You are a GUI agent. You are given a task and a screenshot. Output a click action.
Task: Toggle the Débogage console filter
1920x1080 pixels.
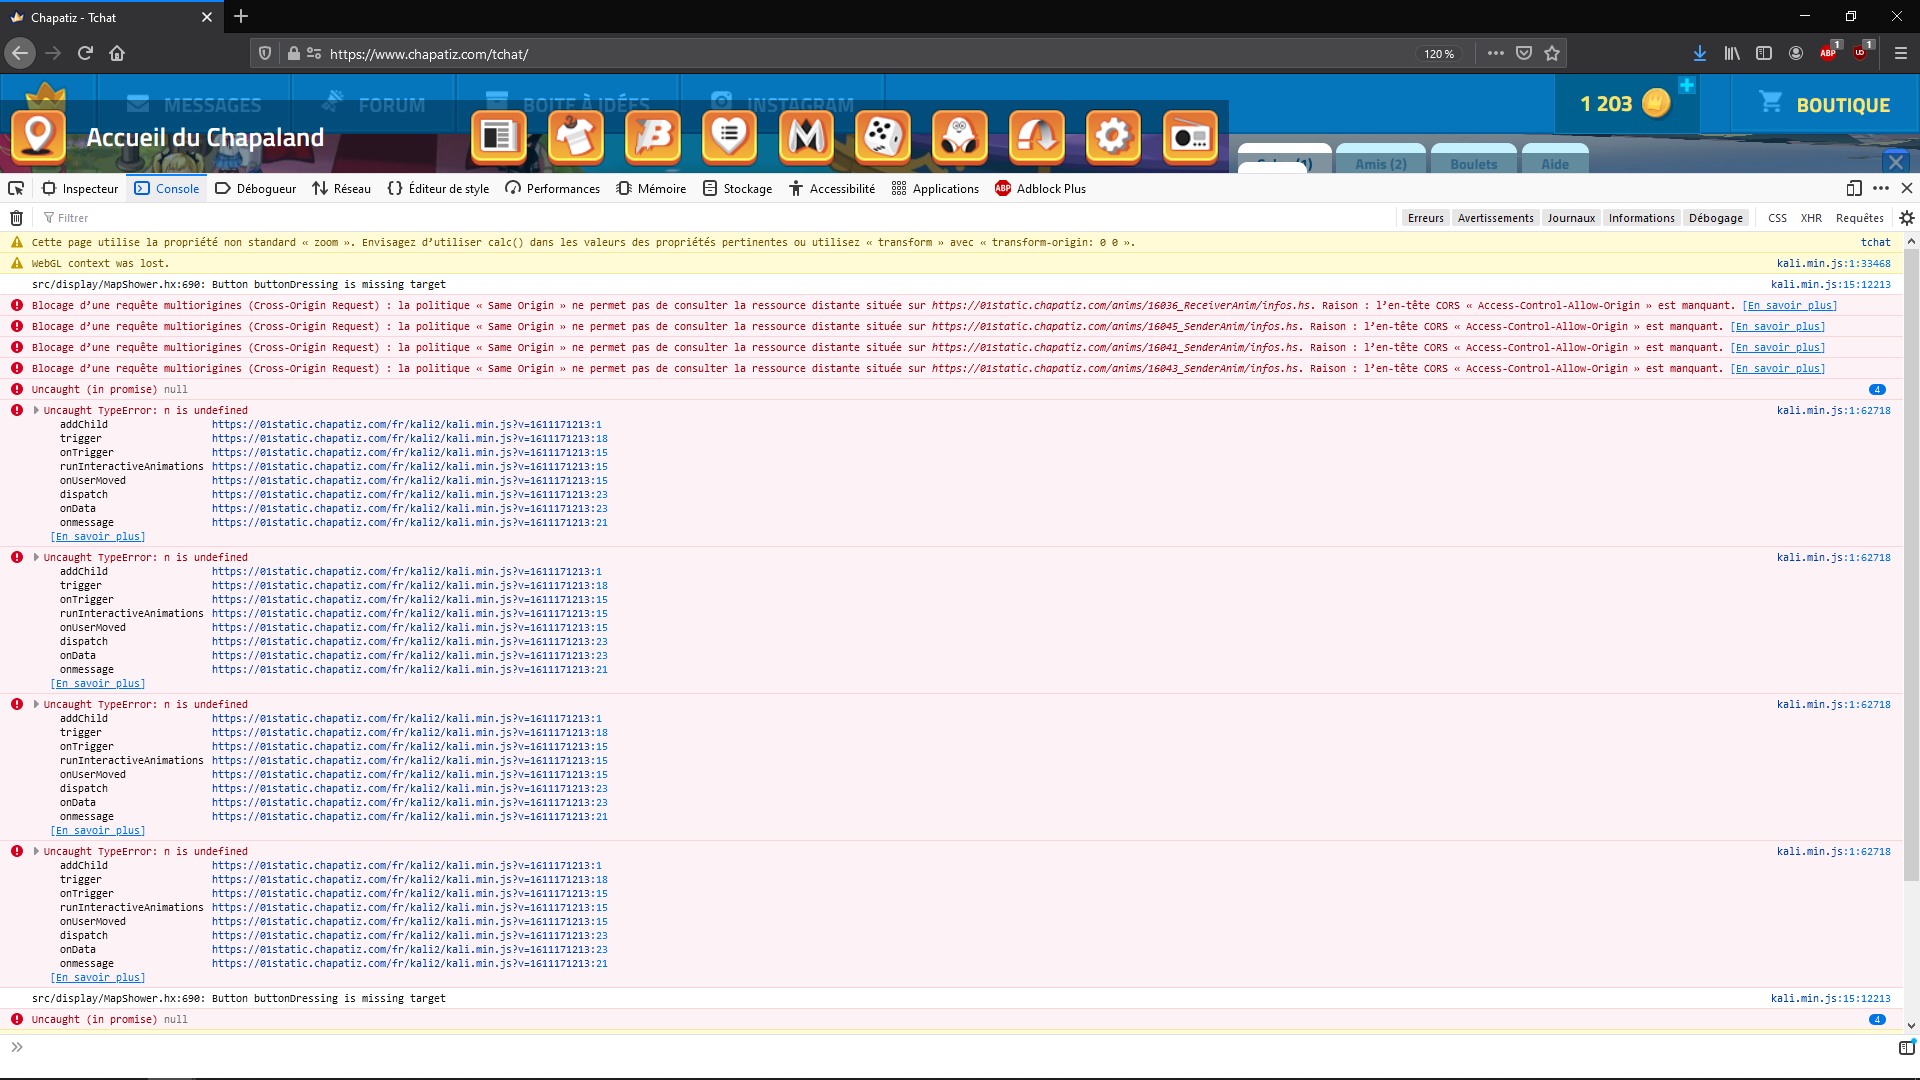point(1716,218)
